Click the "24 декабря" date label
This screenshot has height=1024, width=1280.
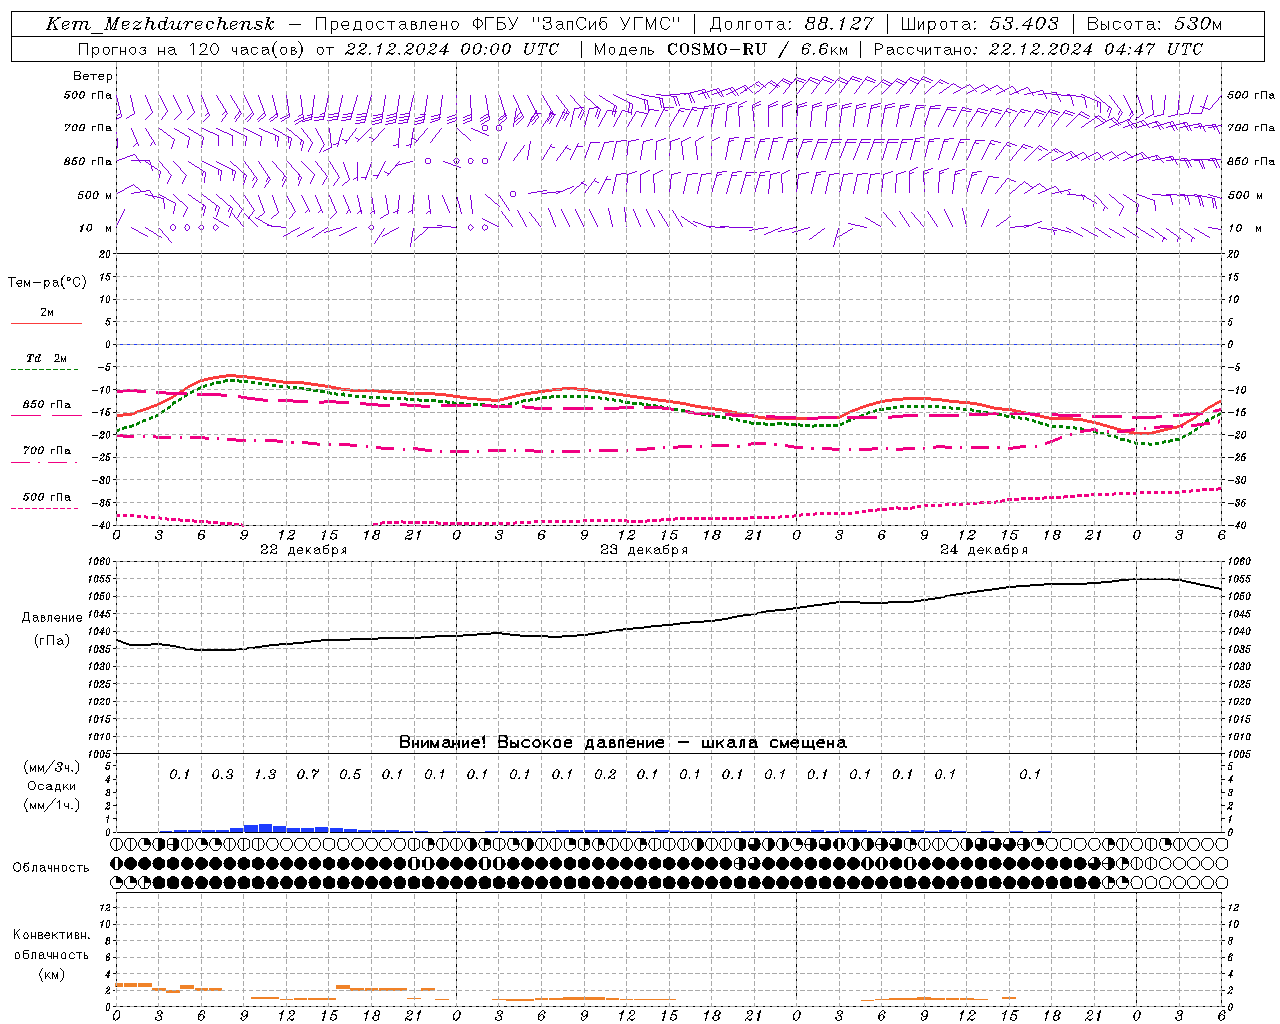click(983, 550)
